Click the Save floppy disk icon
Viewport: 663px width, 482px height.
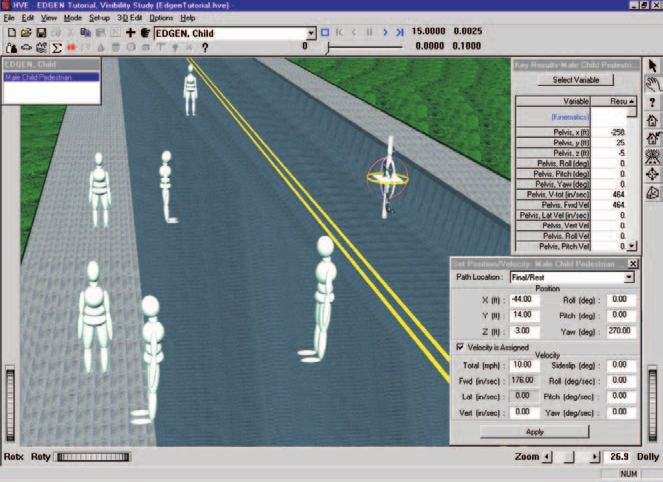click(x=41, y=33)
